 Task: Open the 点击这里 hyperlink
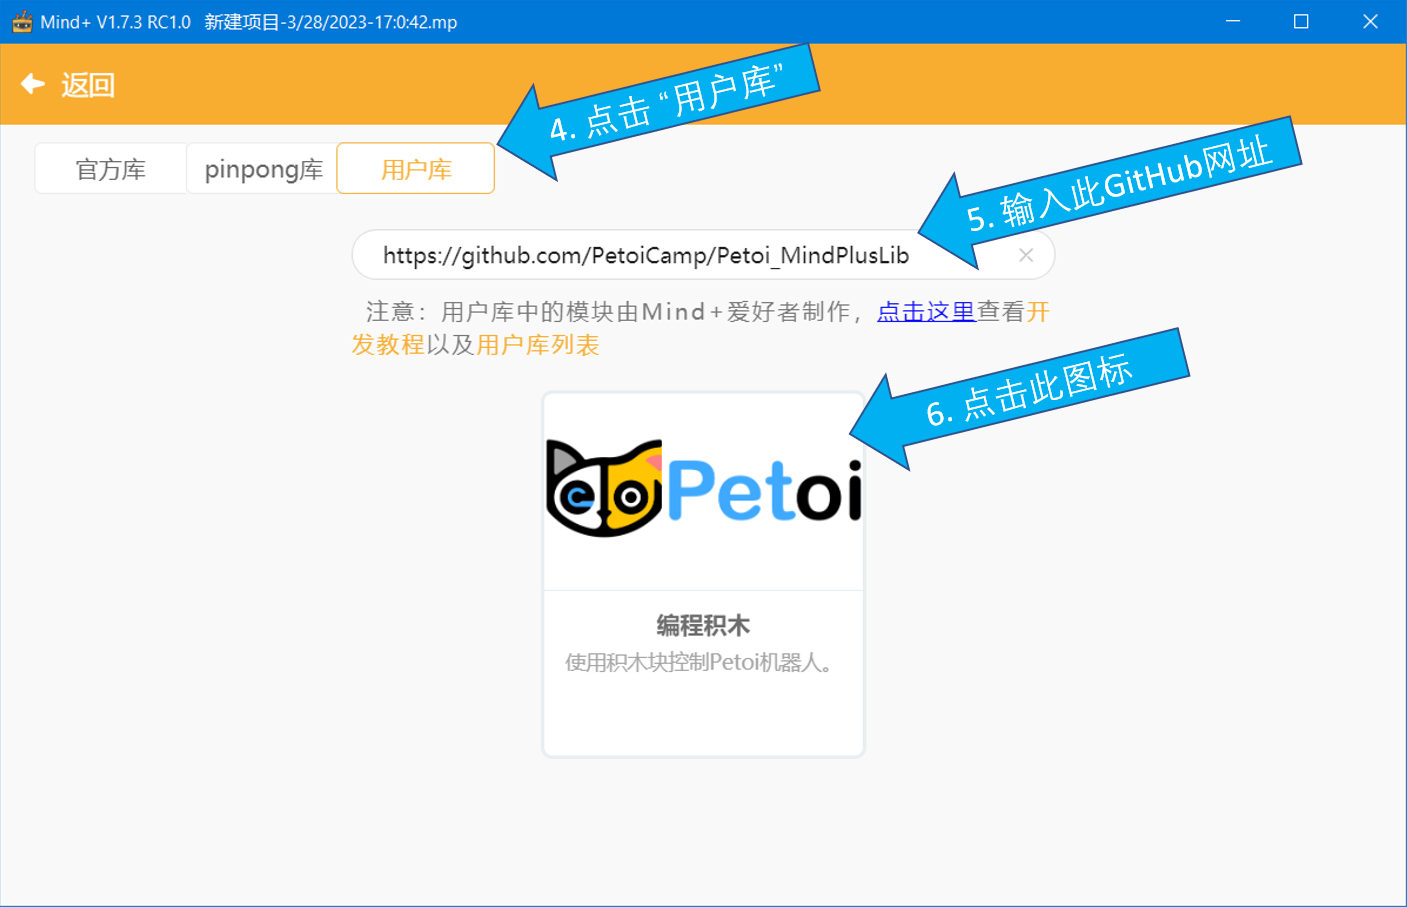926,312
